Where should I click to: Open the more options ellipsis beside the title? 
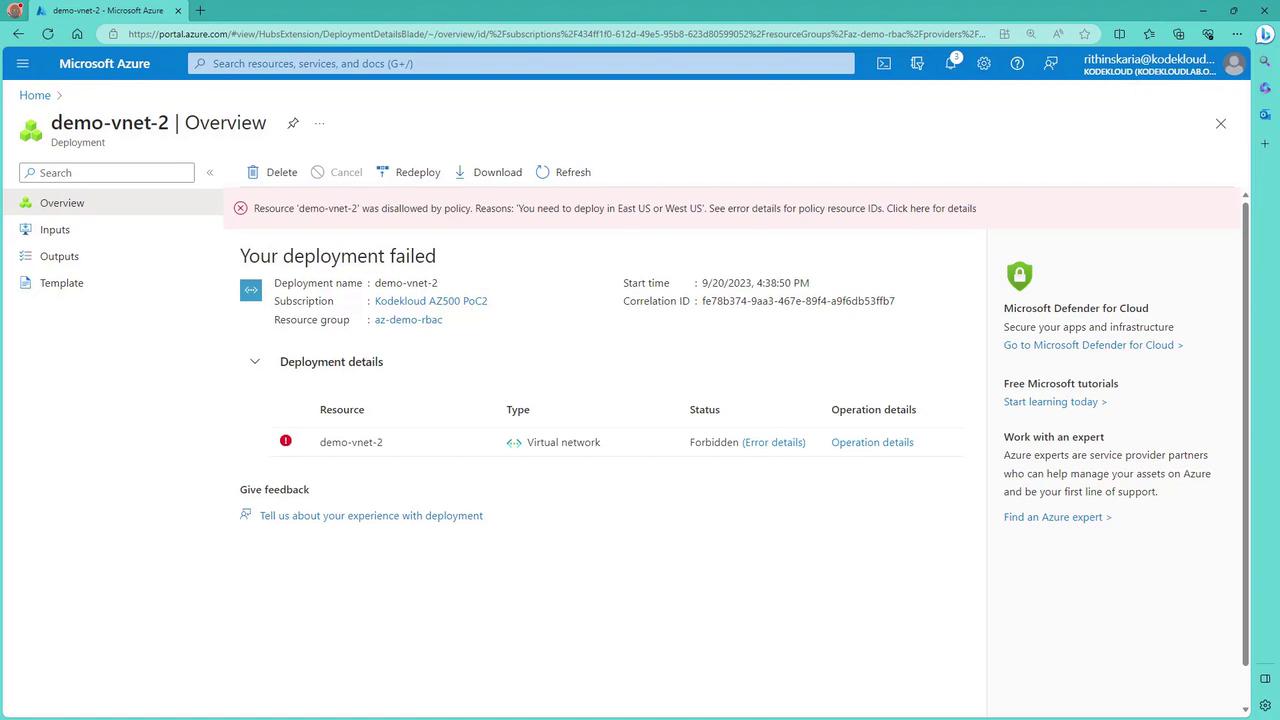319,123
